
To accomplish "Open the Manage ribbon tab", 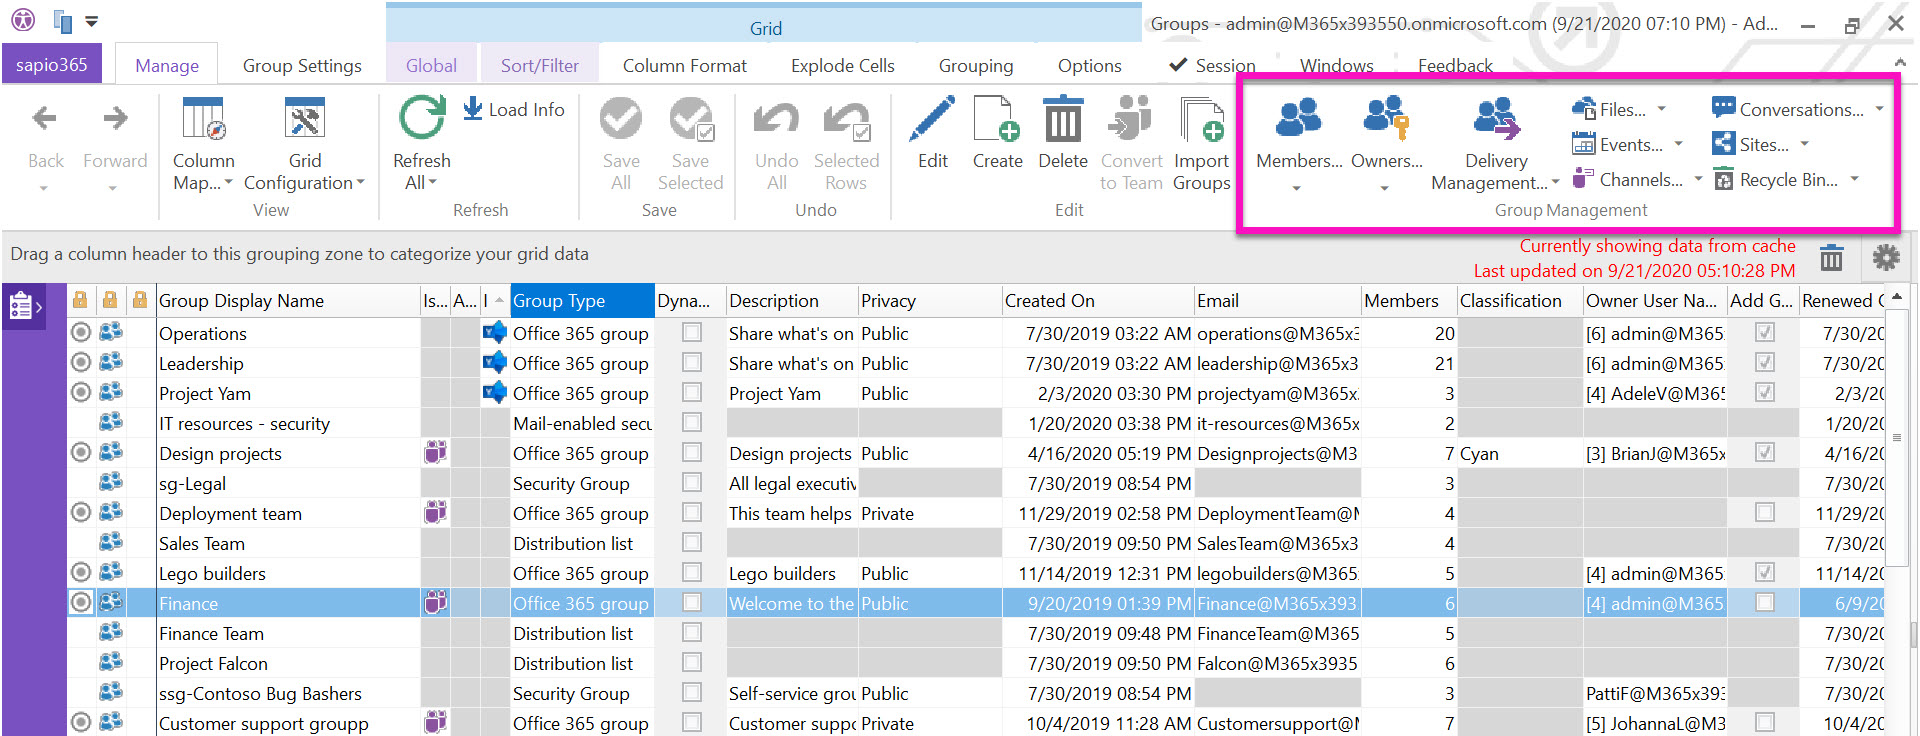I will (x=167, y=65).
